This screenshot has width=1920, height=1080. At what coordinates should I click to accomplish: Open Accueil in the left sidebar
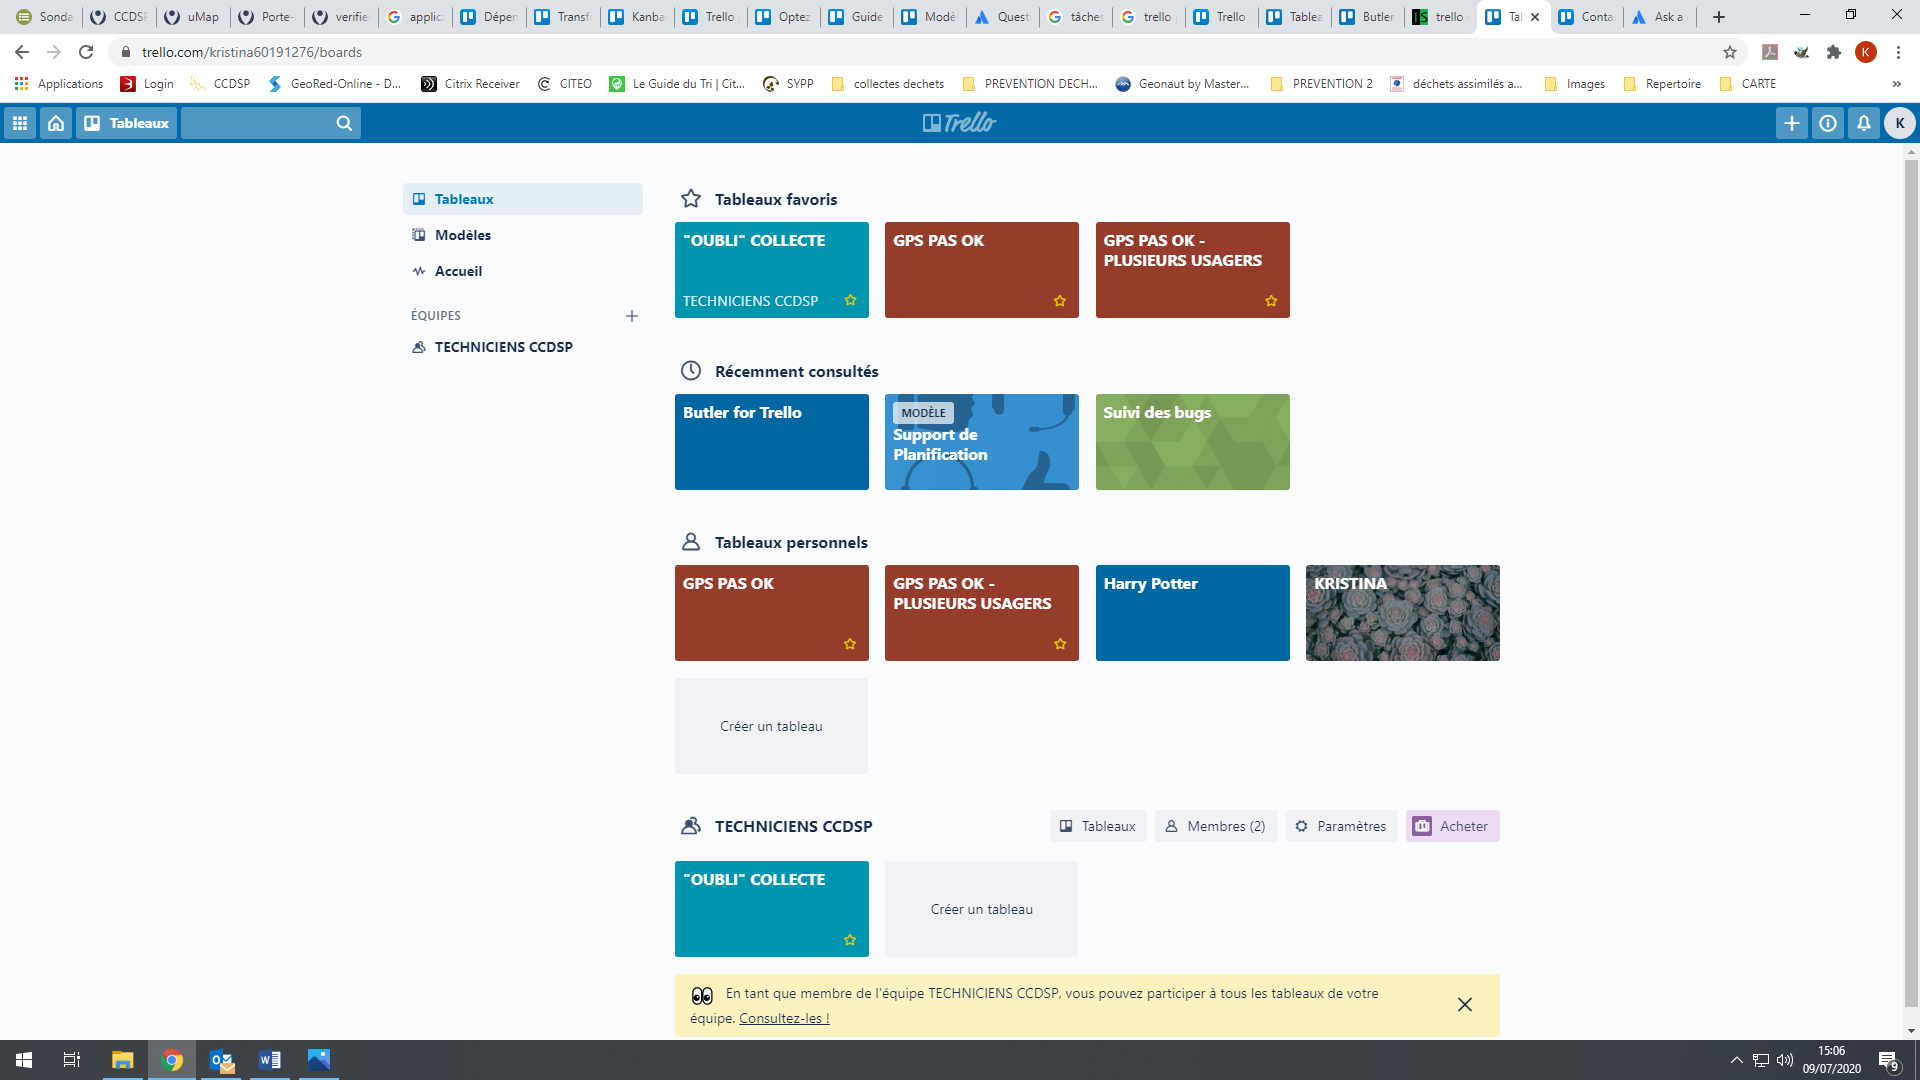click(x=523, y=271)
